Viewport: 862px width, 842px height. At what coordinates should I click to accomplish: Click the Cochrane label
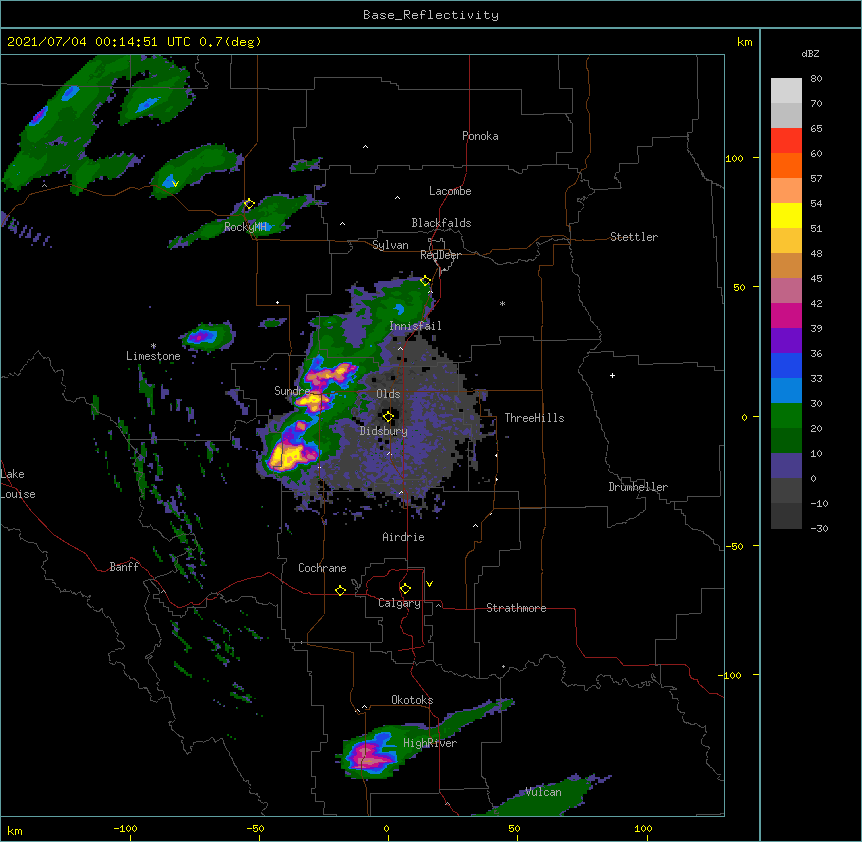pyautogui.click(x=322, y=568)
